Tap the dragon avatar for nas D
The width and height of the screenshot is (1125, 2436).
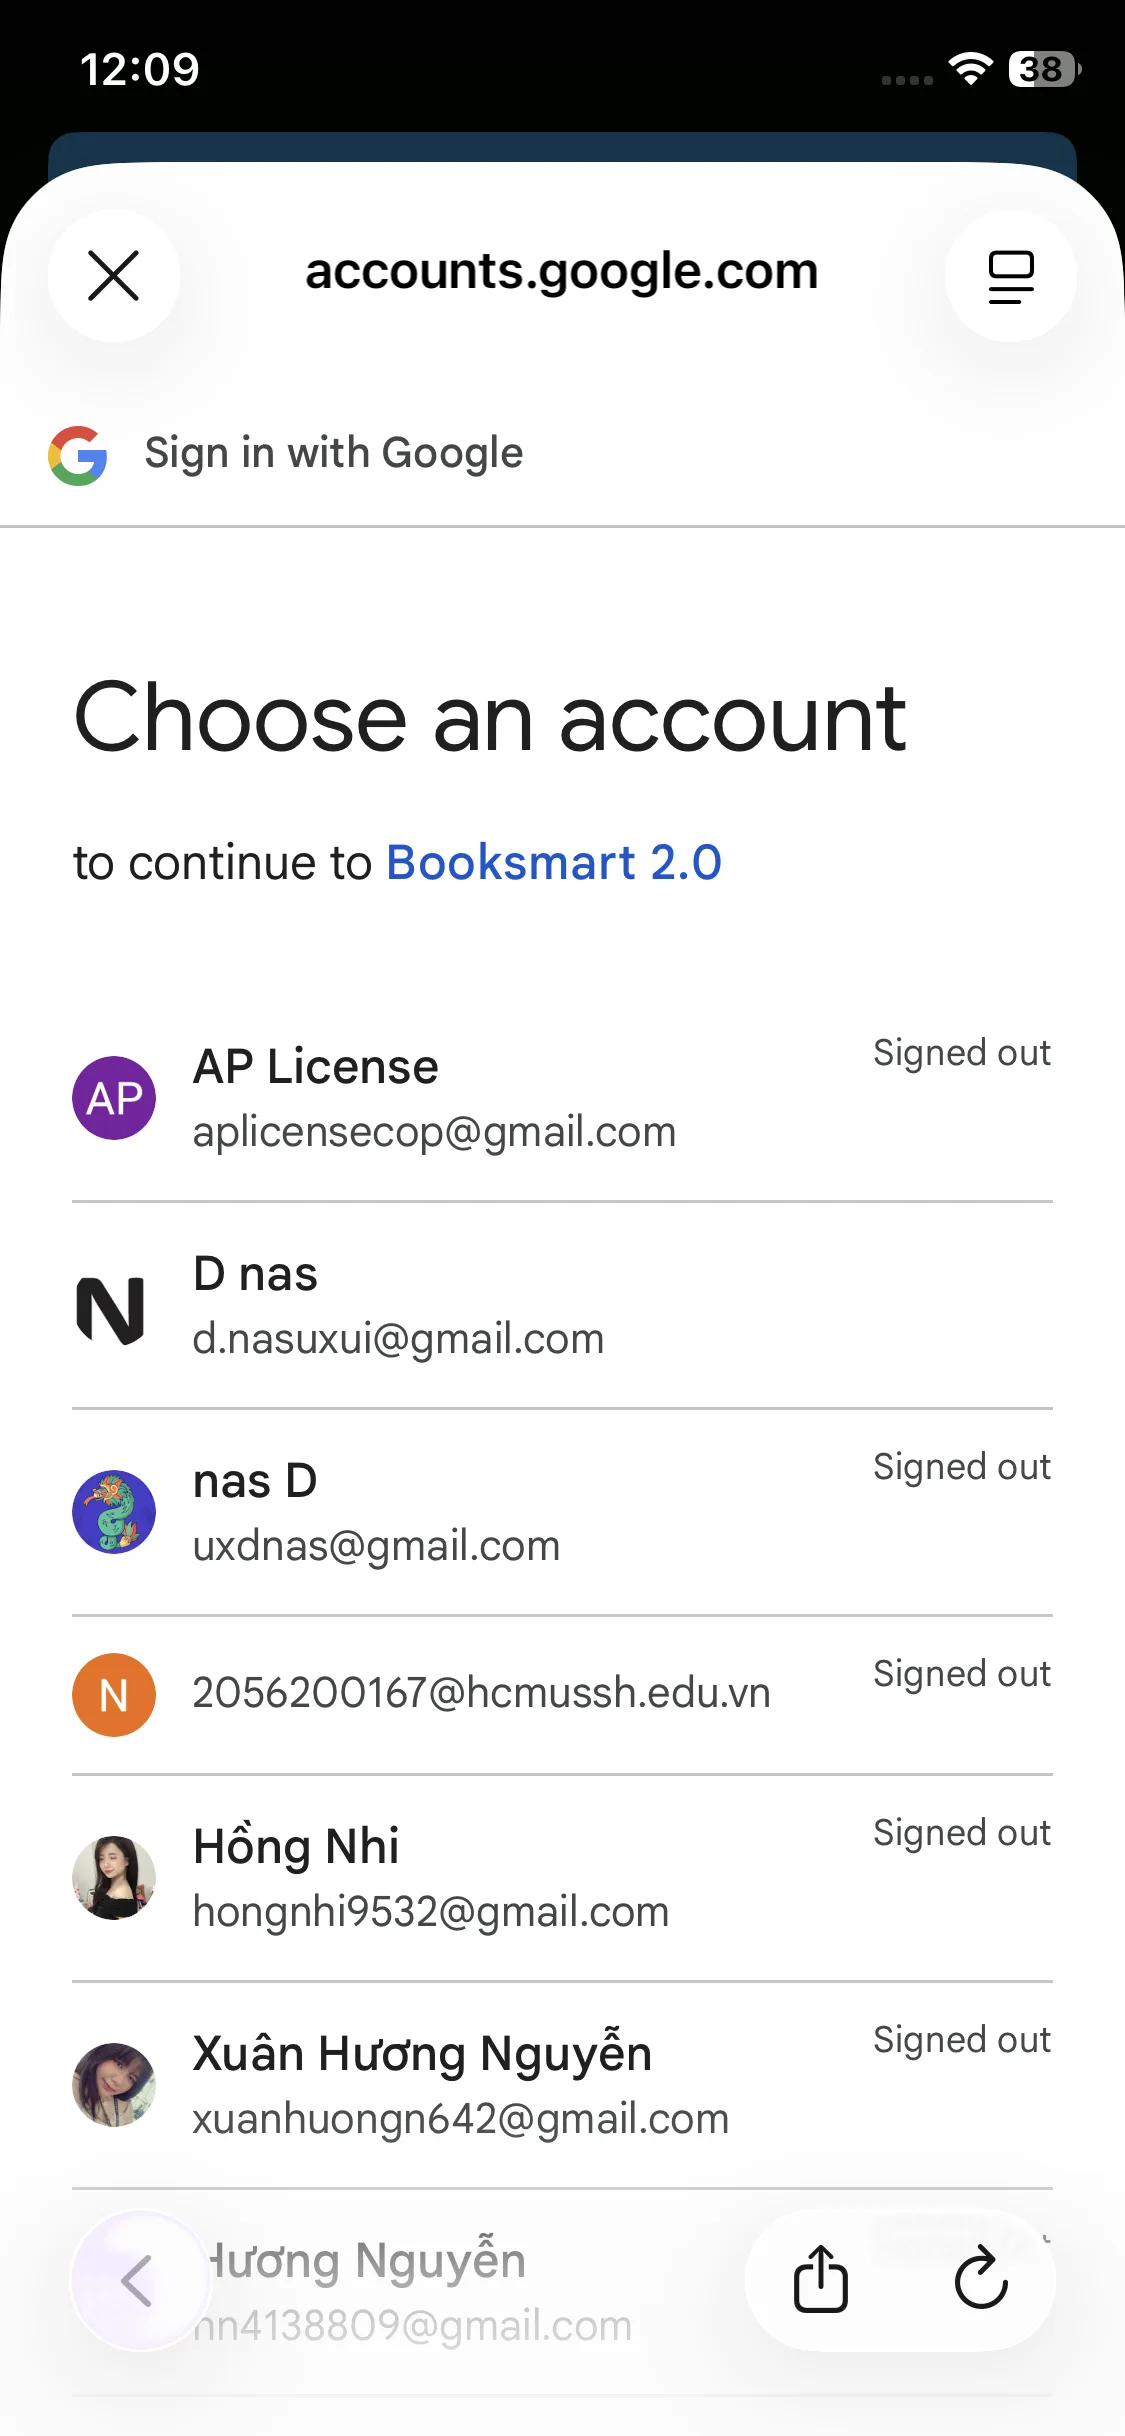click(114, 1511)
